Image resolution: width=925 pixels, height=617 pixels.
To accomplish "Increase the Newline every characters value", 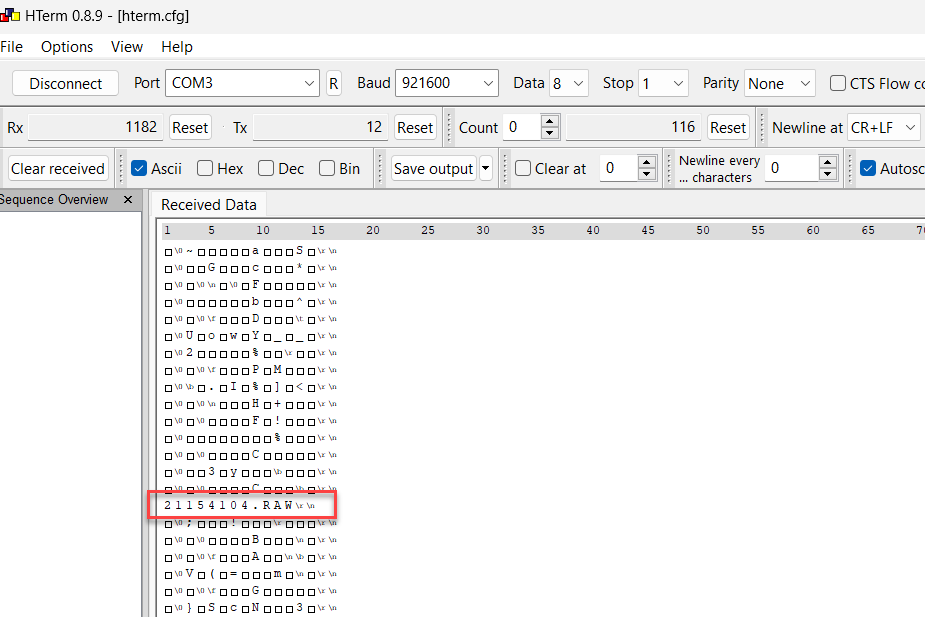I will point(828,163).
